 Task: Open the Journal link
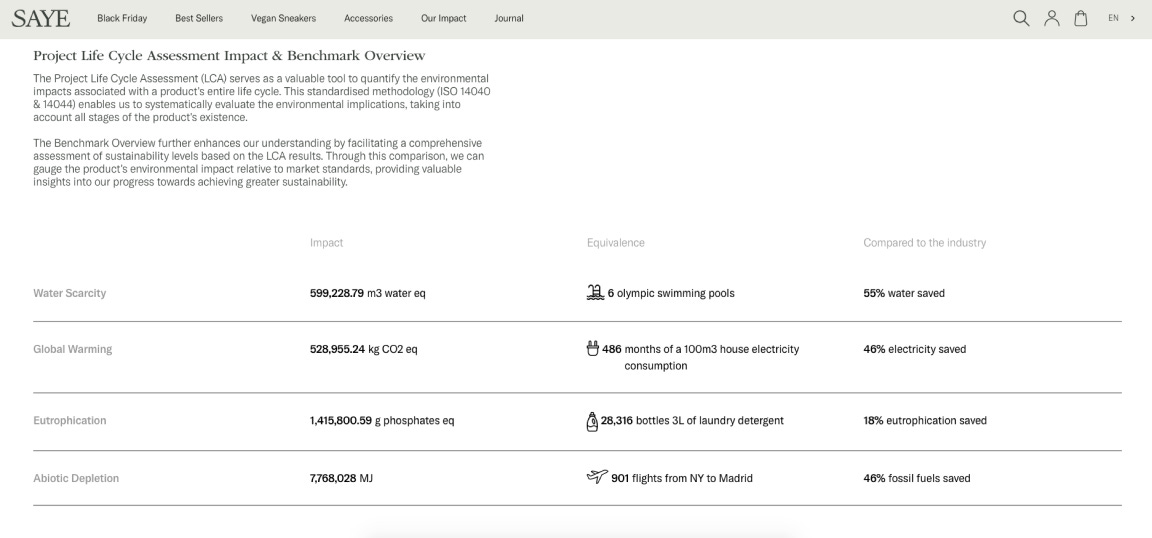click(x=509, y=18)
